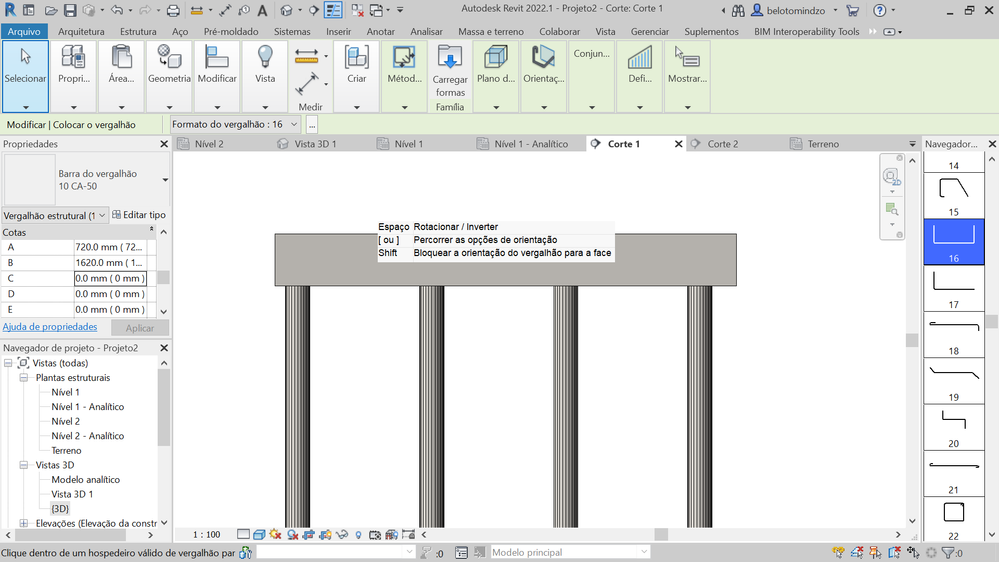Viewport: 999px width, 562px height.
Task: Switch to the Corte 2 view tab
Action: pos(722,144)
